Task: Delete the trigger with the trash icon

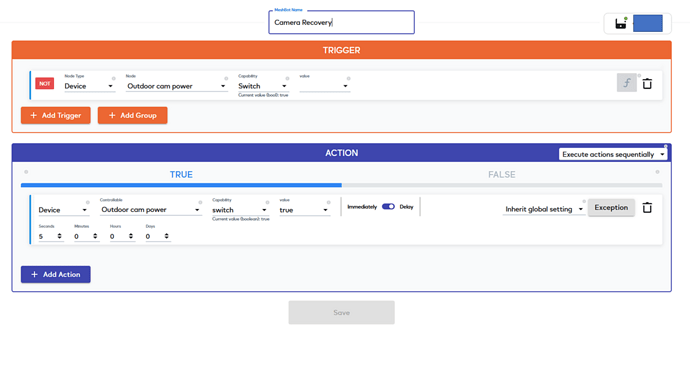Action: coord(647,84)
